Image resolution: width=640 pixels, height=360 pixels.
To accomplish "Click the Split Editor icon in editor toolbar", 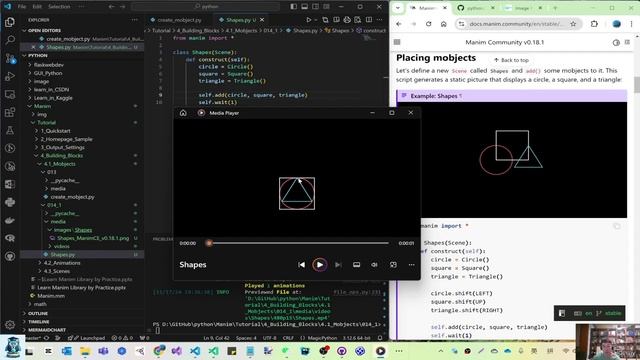I will tap(369, 20).
